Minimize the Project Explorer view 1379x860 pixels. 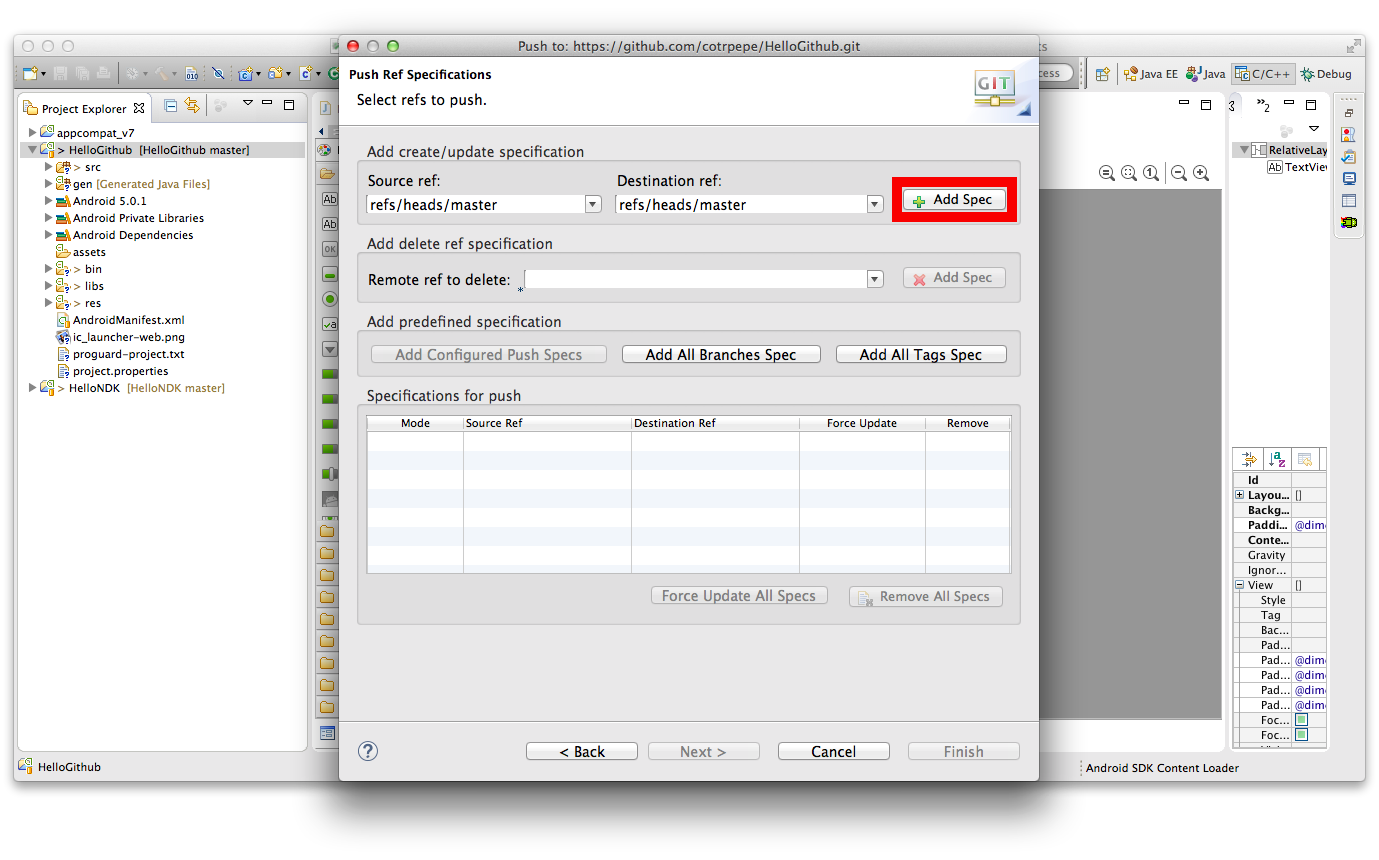coord(268,104)
